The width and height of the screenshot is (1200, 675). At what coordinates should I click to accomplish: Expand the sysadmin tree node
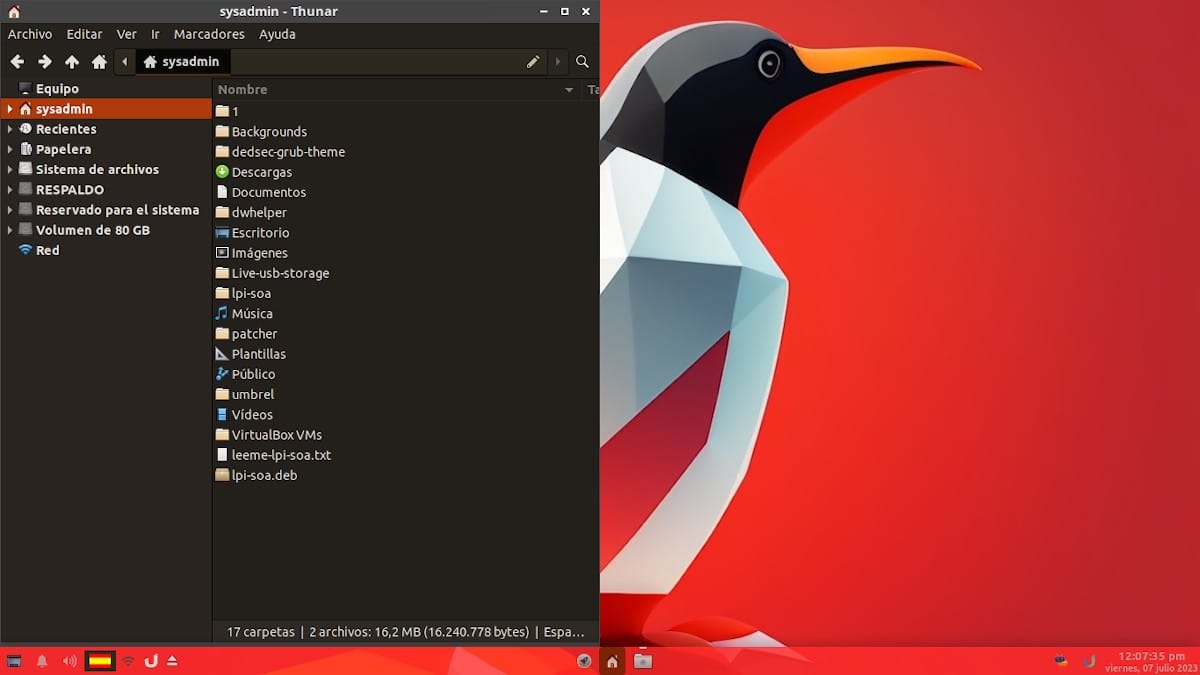(10, 109)
